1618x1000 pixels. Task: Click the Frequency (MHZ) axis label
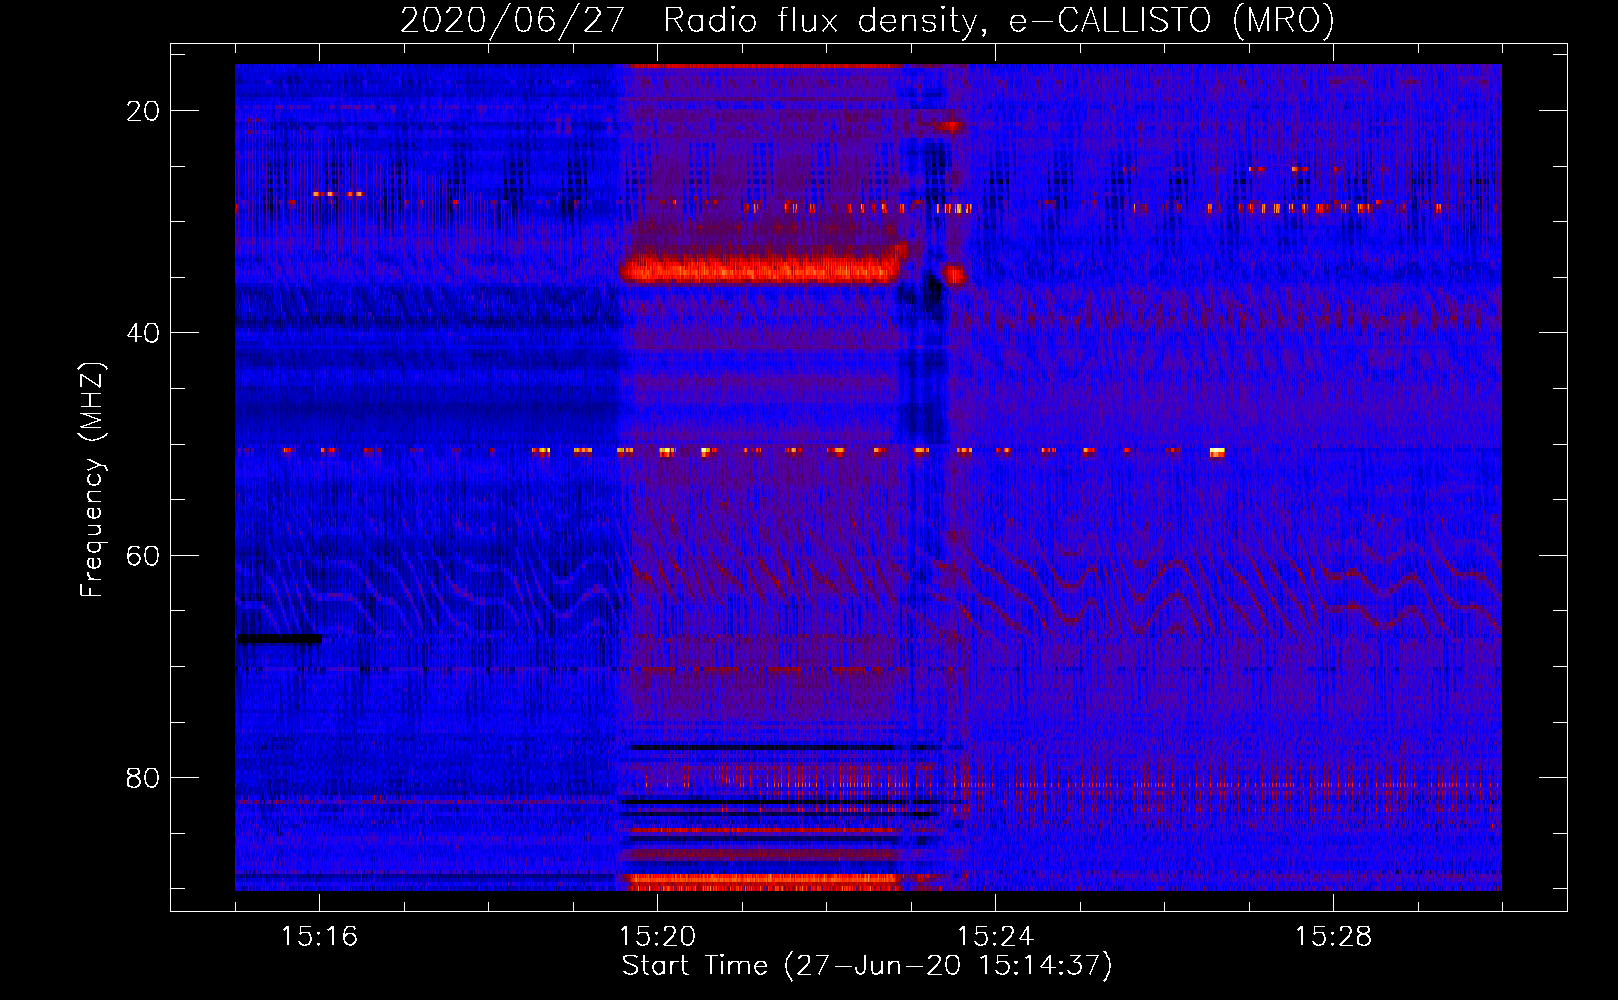[x=92, y=480]
